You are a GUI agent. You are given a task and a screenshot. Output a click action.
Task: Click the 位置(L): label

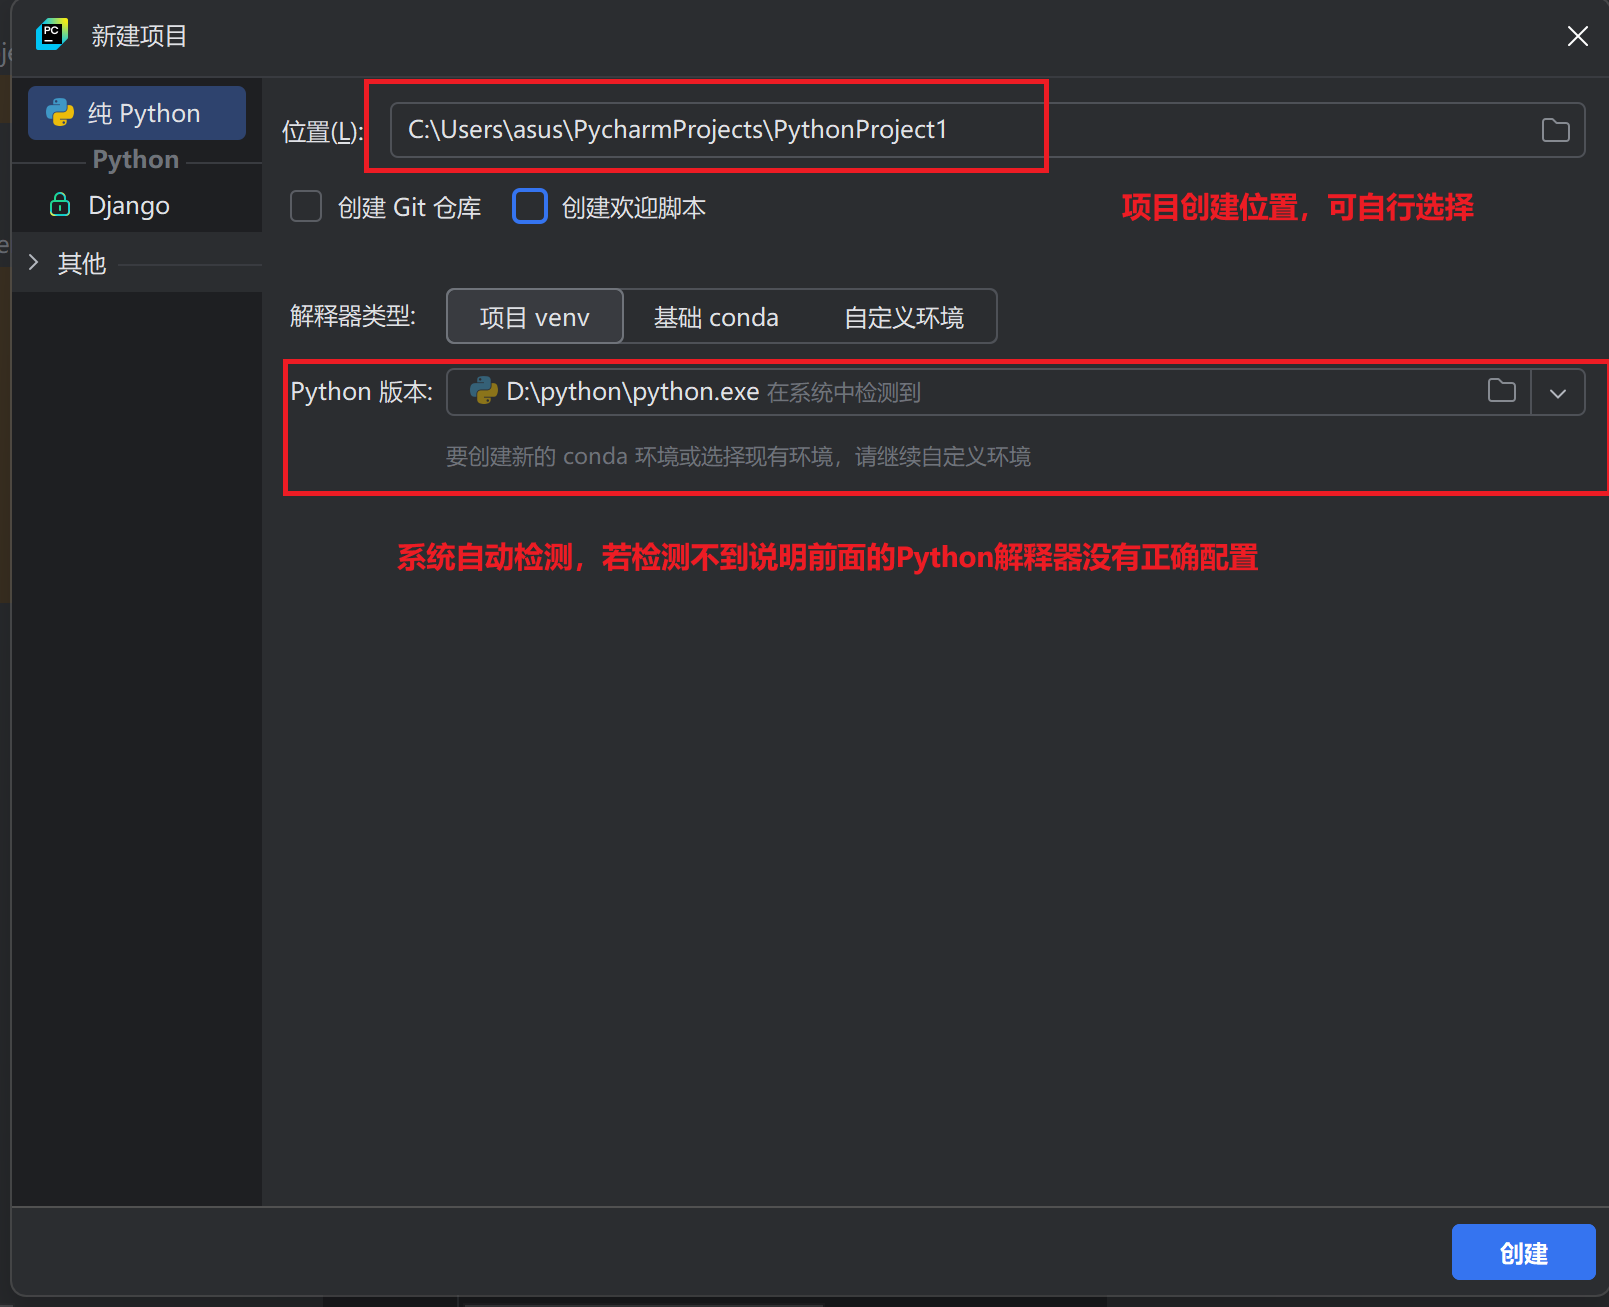tap(323, 131)
